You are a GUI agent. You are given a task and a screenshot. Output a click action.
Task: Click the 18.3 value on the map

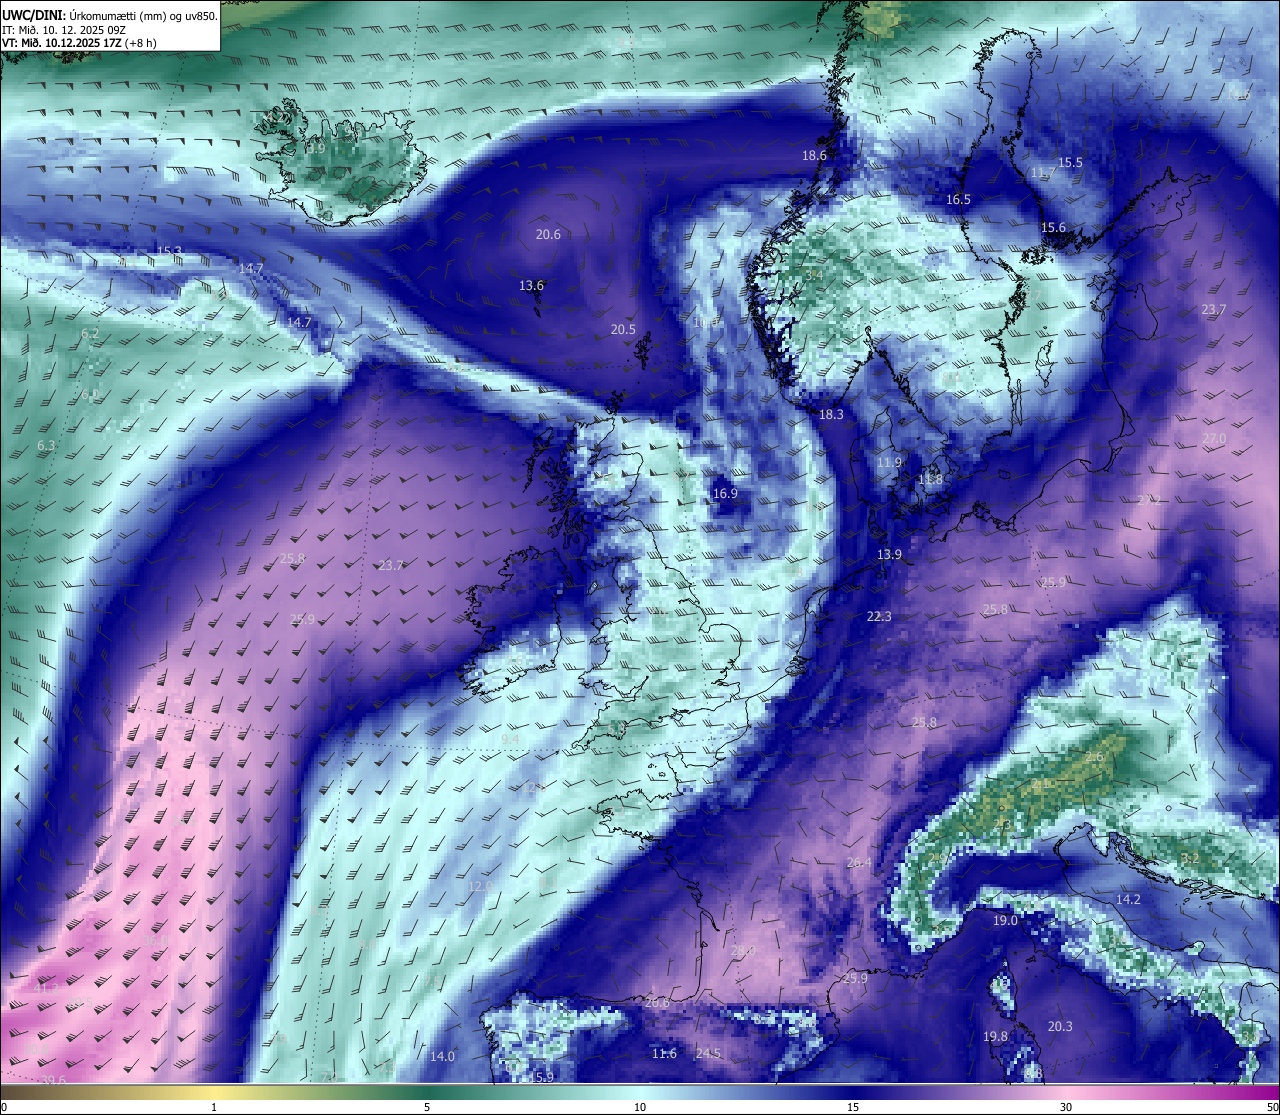coord(831,415)
